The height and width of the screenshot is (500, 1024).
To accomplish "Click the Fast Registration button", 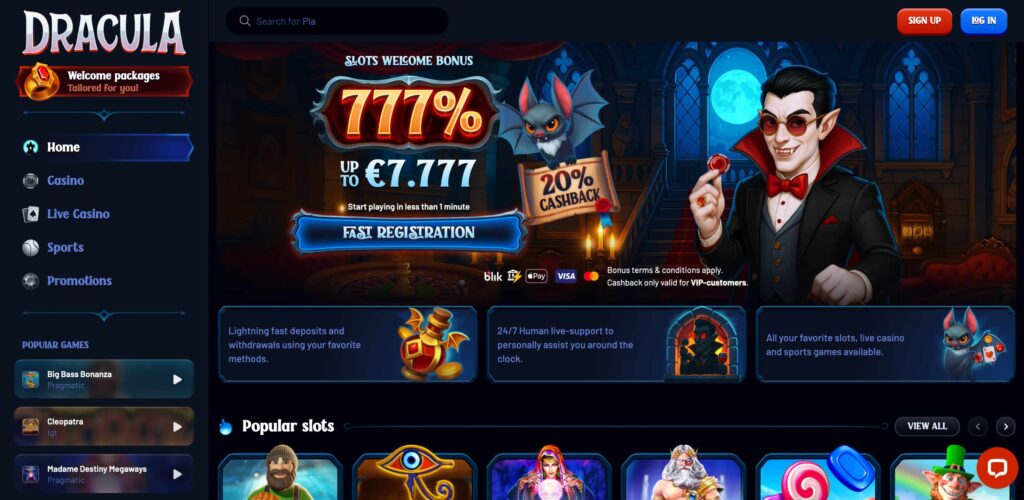I will (x=409, y=232).
